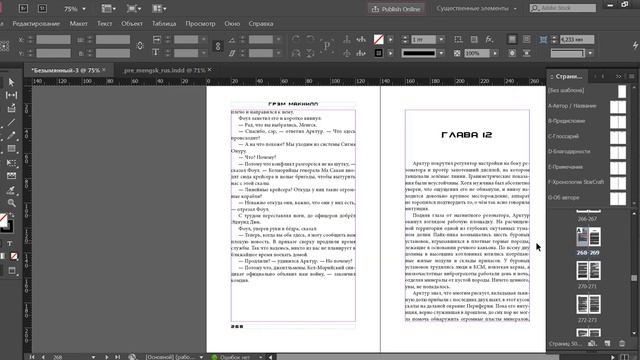Open the stroke weight 1 пт dropdown
Image resolution: width=640 pixels, height=360 pixels.
click(x=441, y=40)
